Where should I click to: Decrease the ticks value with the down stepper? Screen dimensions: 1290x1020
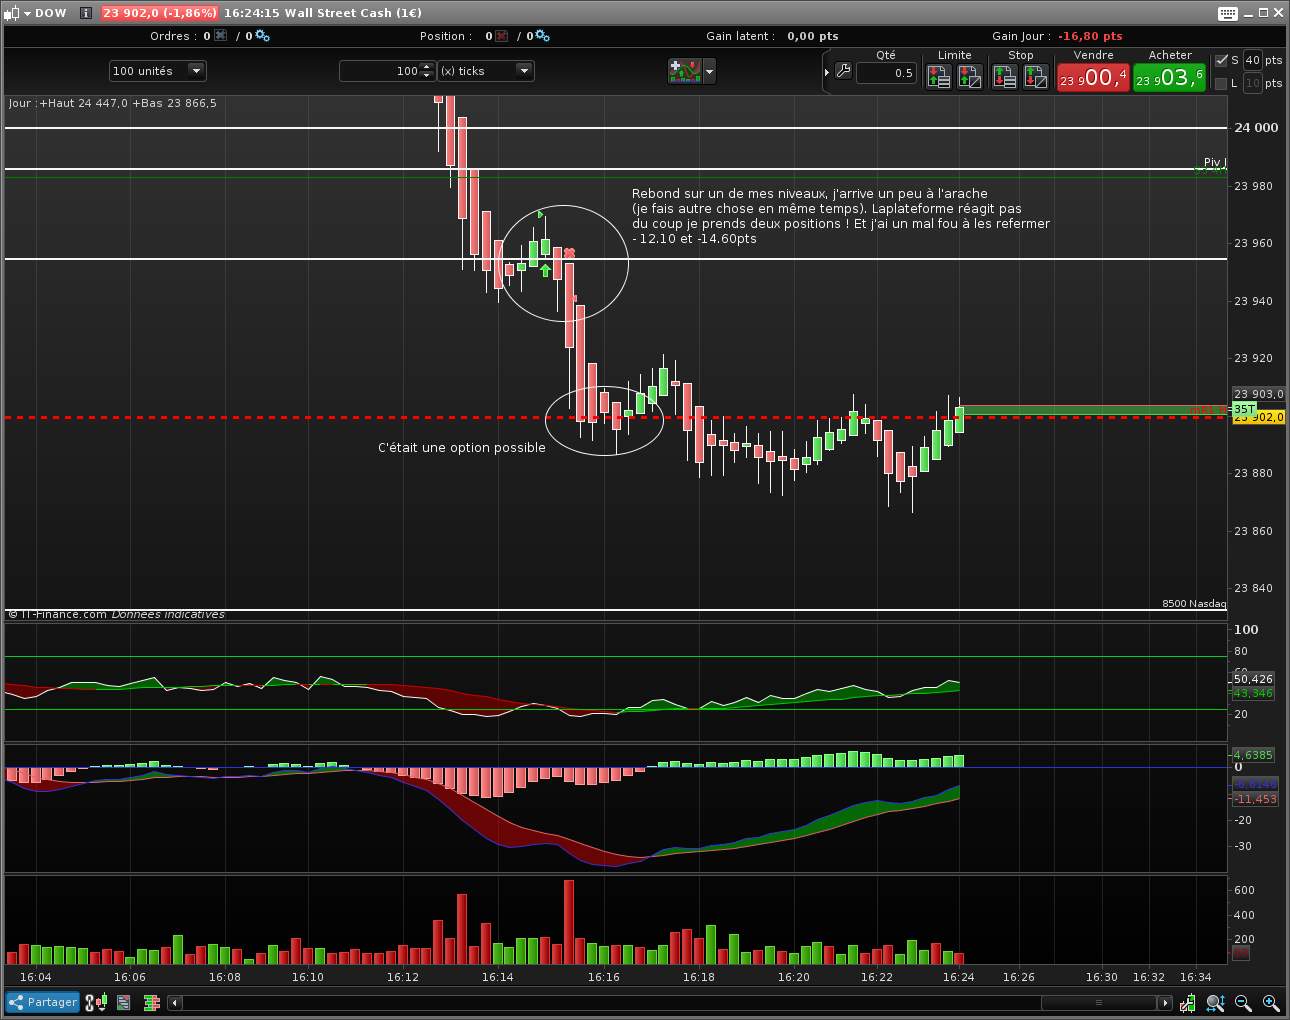(428, 76)
